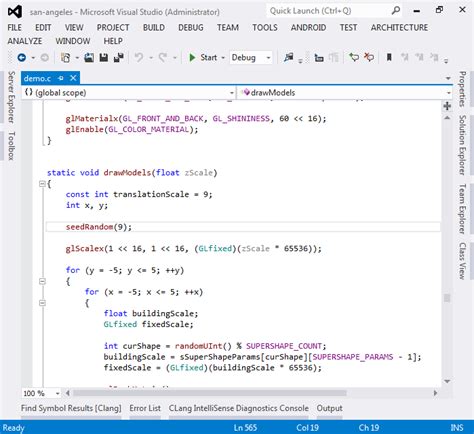Open the Debug configuration combo box
This screenshot has height=434, width=474.
point(251,58)
